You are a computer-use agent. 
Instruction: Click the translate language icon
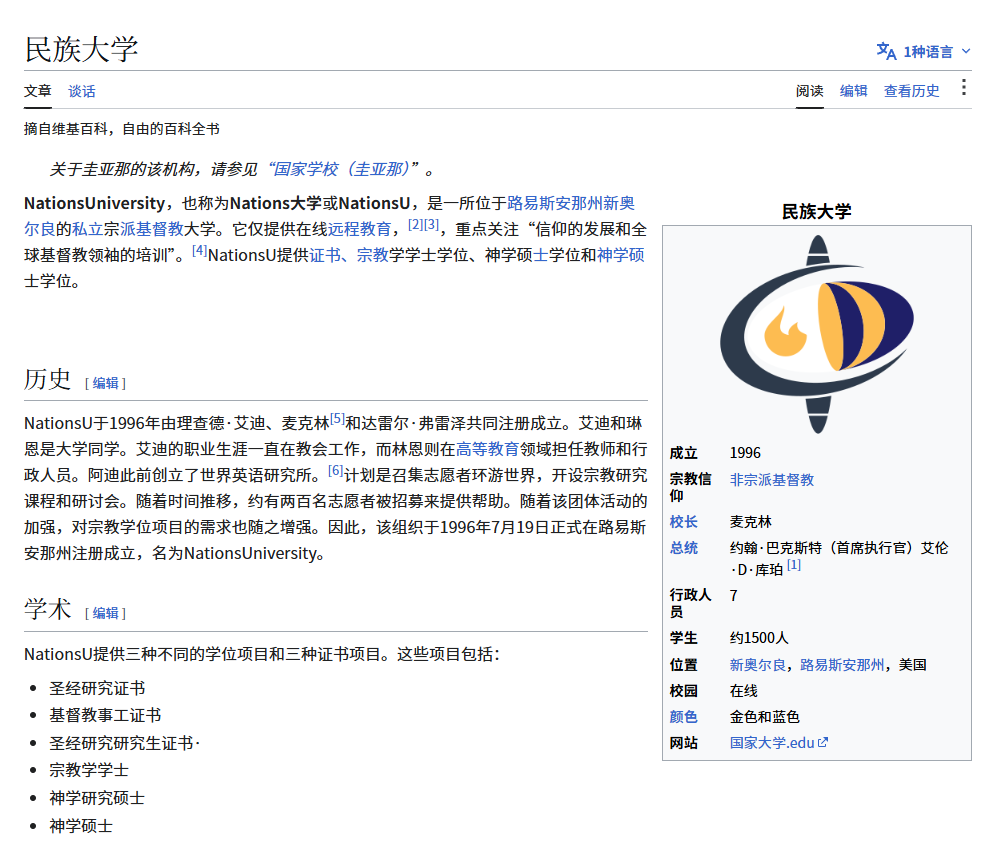886,51
